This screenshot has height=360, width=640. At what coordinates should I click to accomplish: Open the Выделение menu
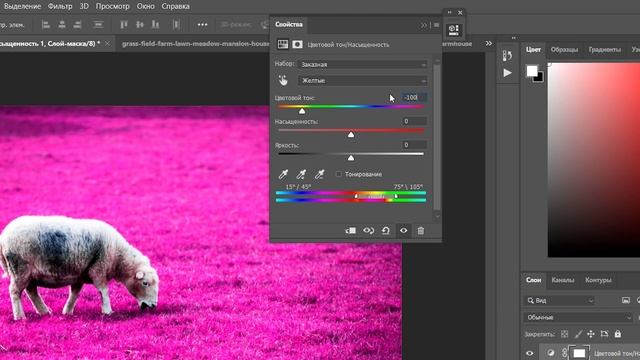[21, 6]
